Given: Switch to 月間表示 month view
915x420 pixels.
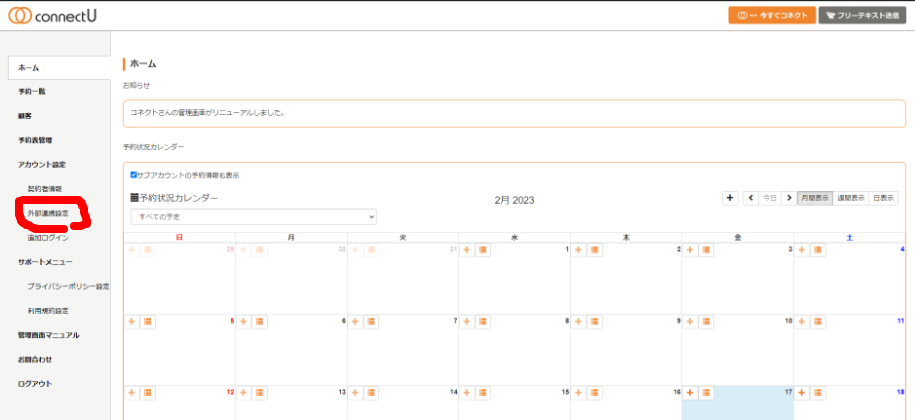Looking at the screenshot, I should [814, 198].
